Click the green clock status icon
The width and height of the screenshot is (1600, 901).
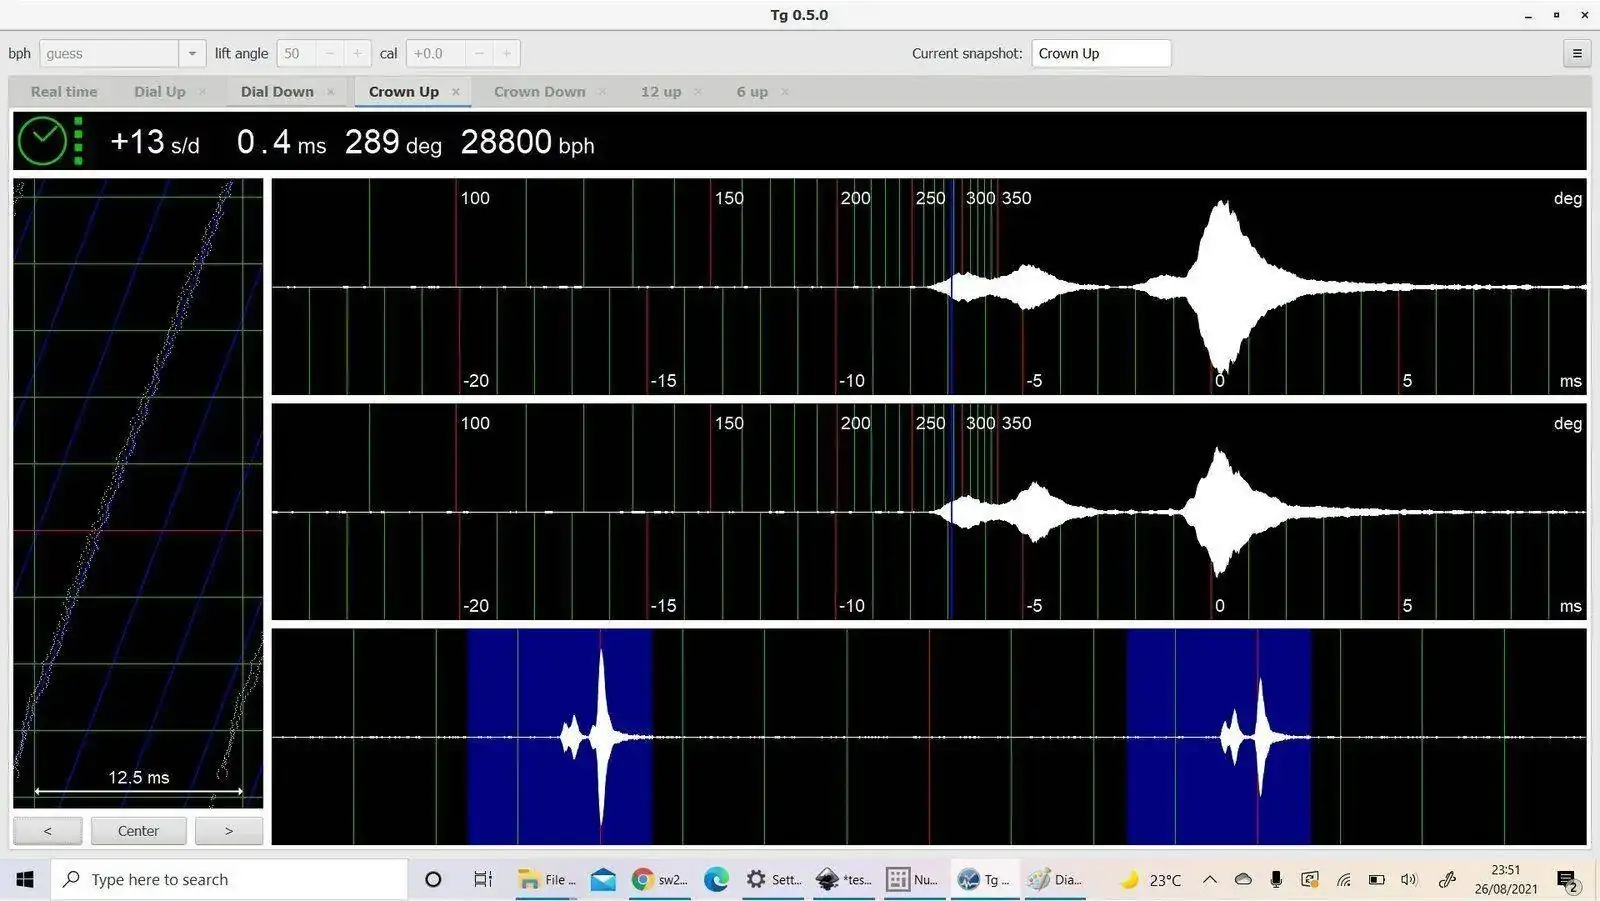(x=43, y=141)
